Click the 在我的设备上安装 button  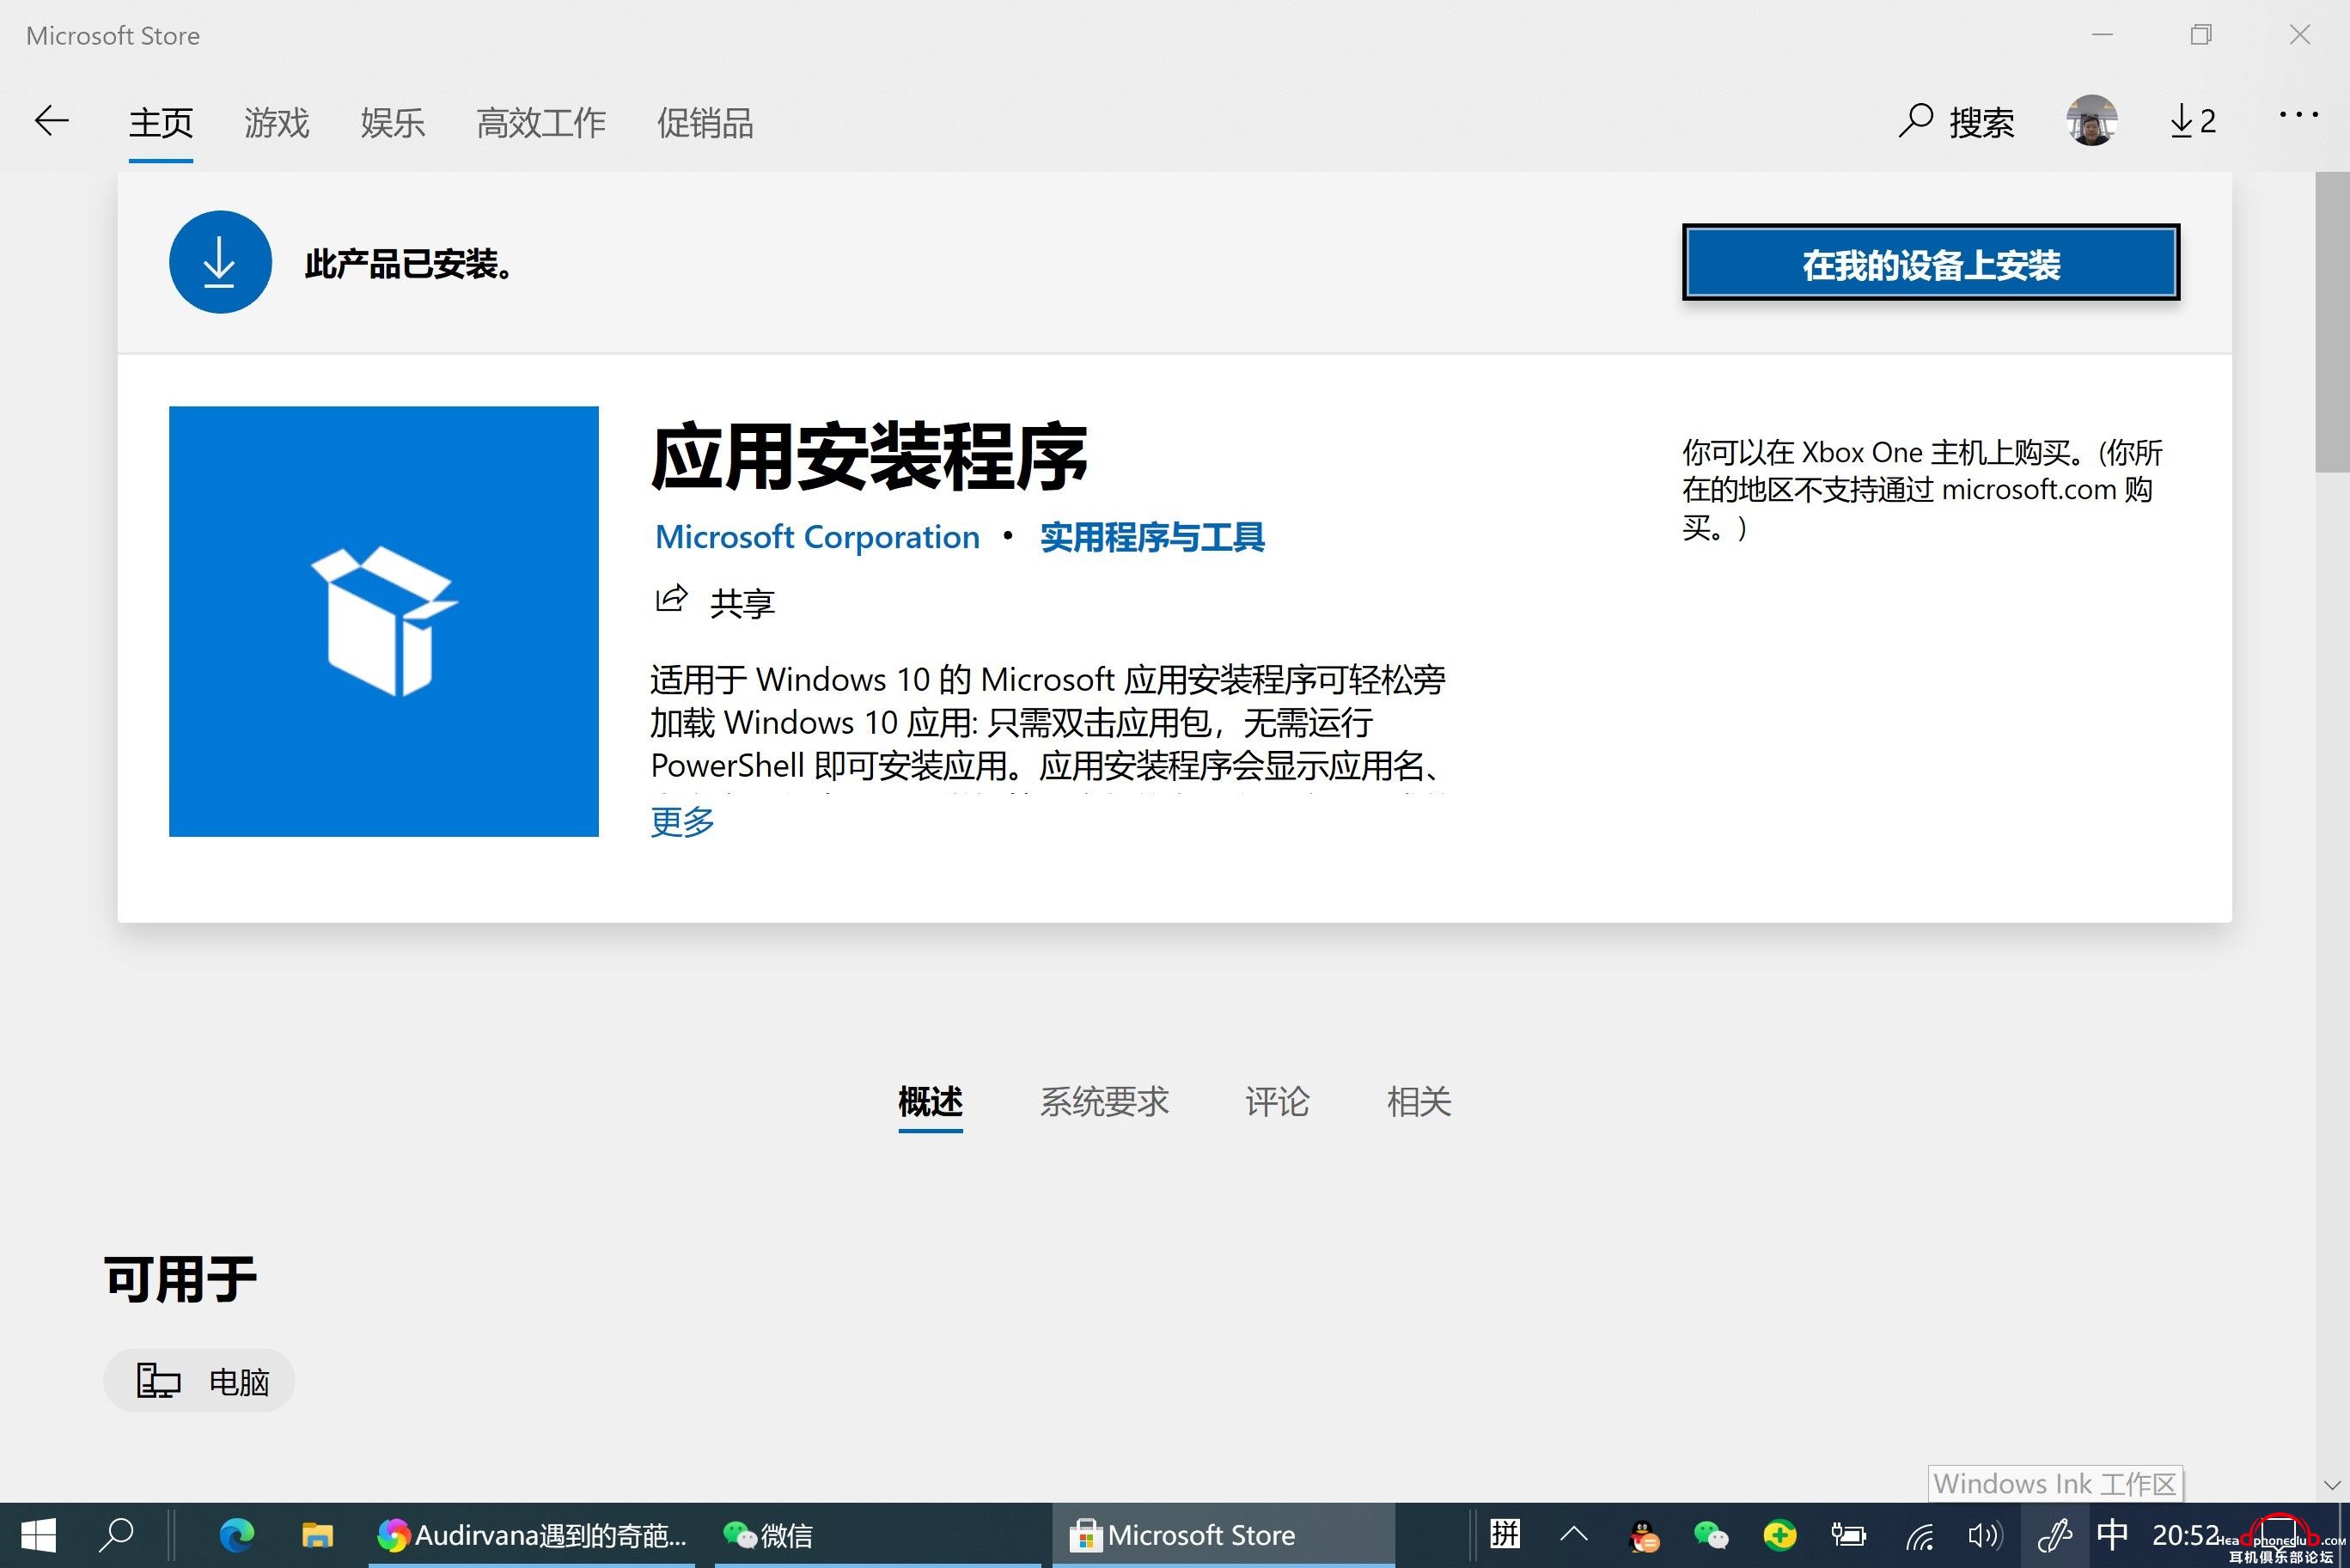click(1930, 263)
